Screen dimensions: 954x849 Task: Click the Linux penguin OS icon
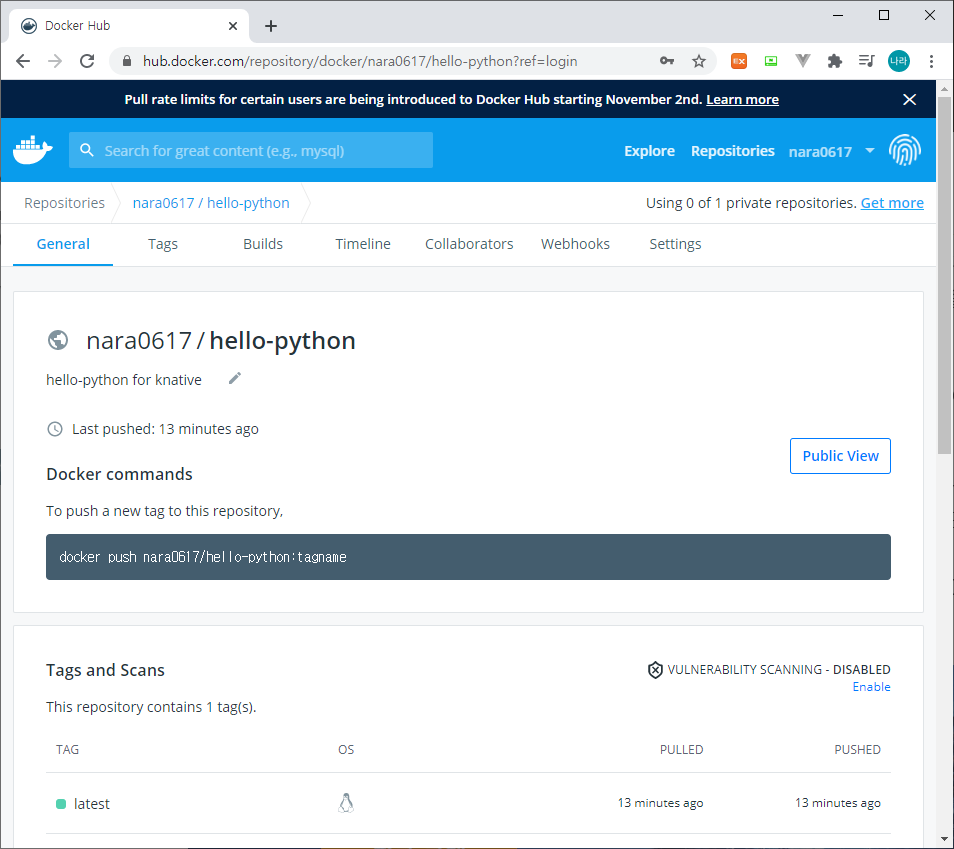pos(346,803)
